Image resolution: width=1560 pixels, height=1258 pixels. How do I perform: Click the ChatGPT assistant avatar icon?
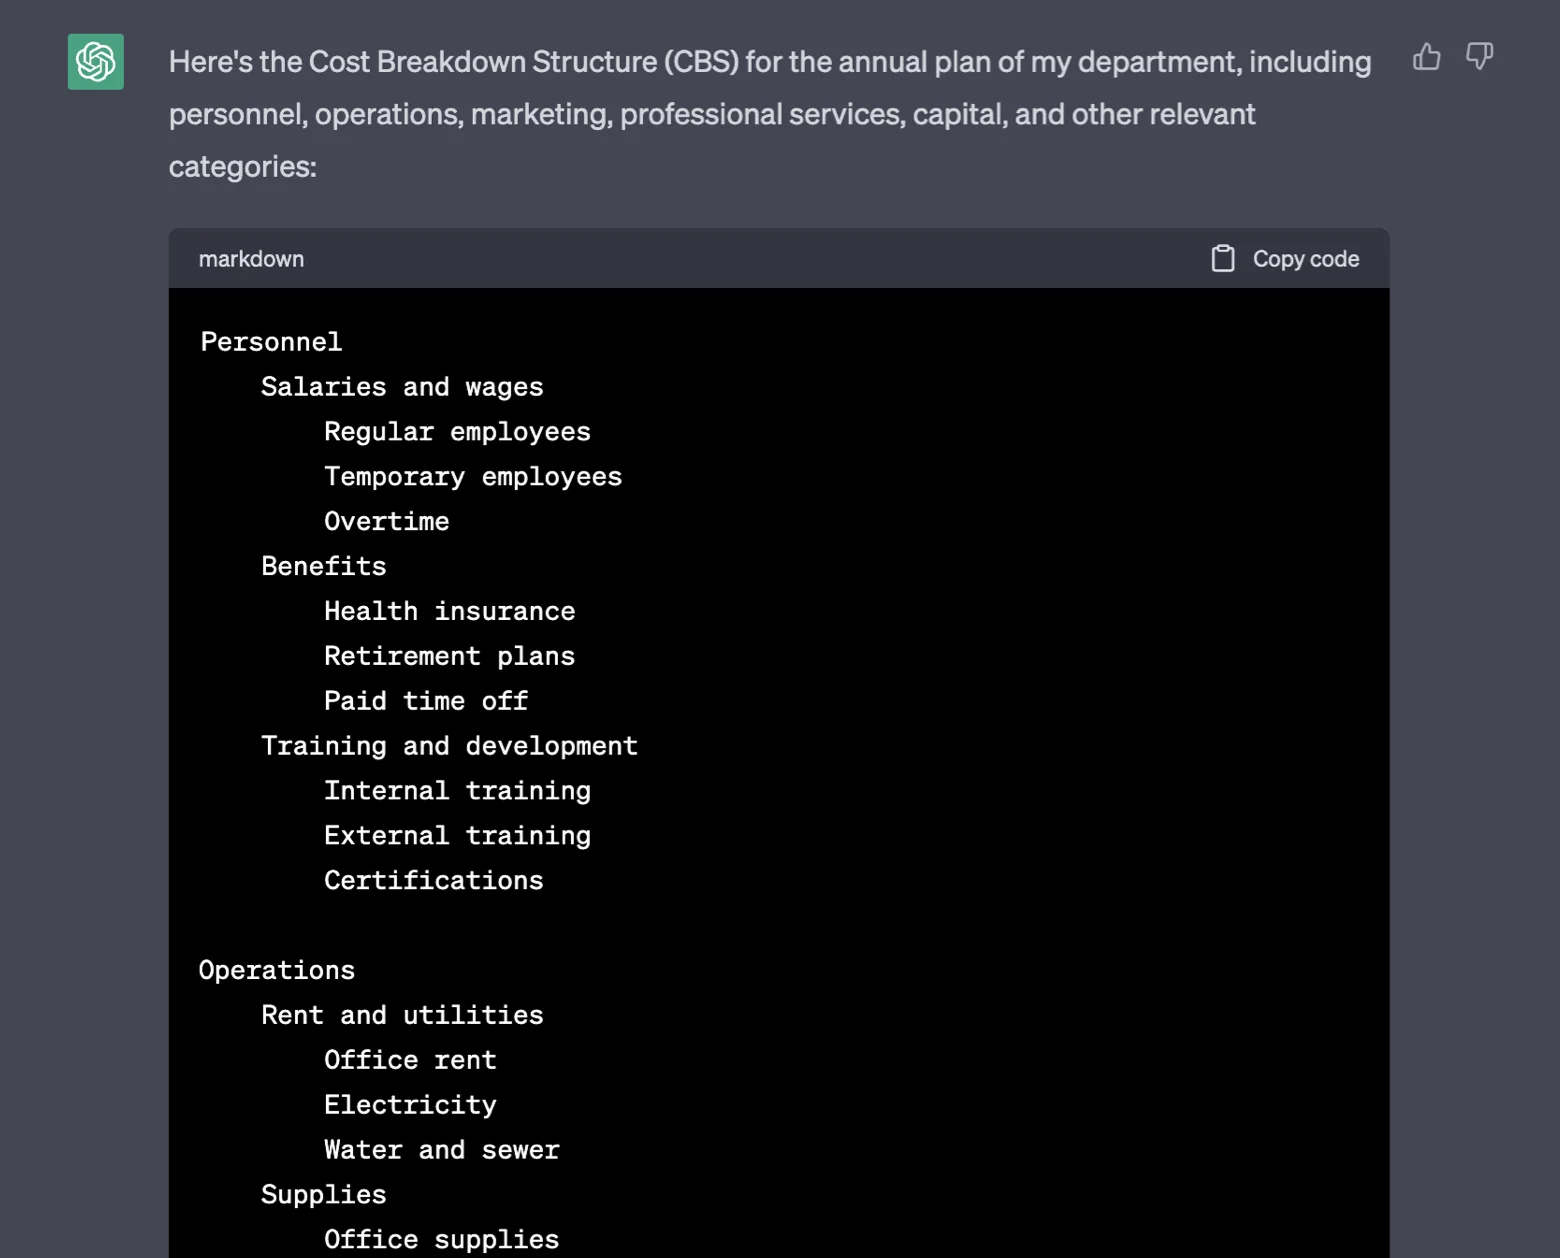tap(95, 63)
